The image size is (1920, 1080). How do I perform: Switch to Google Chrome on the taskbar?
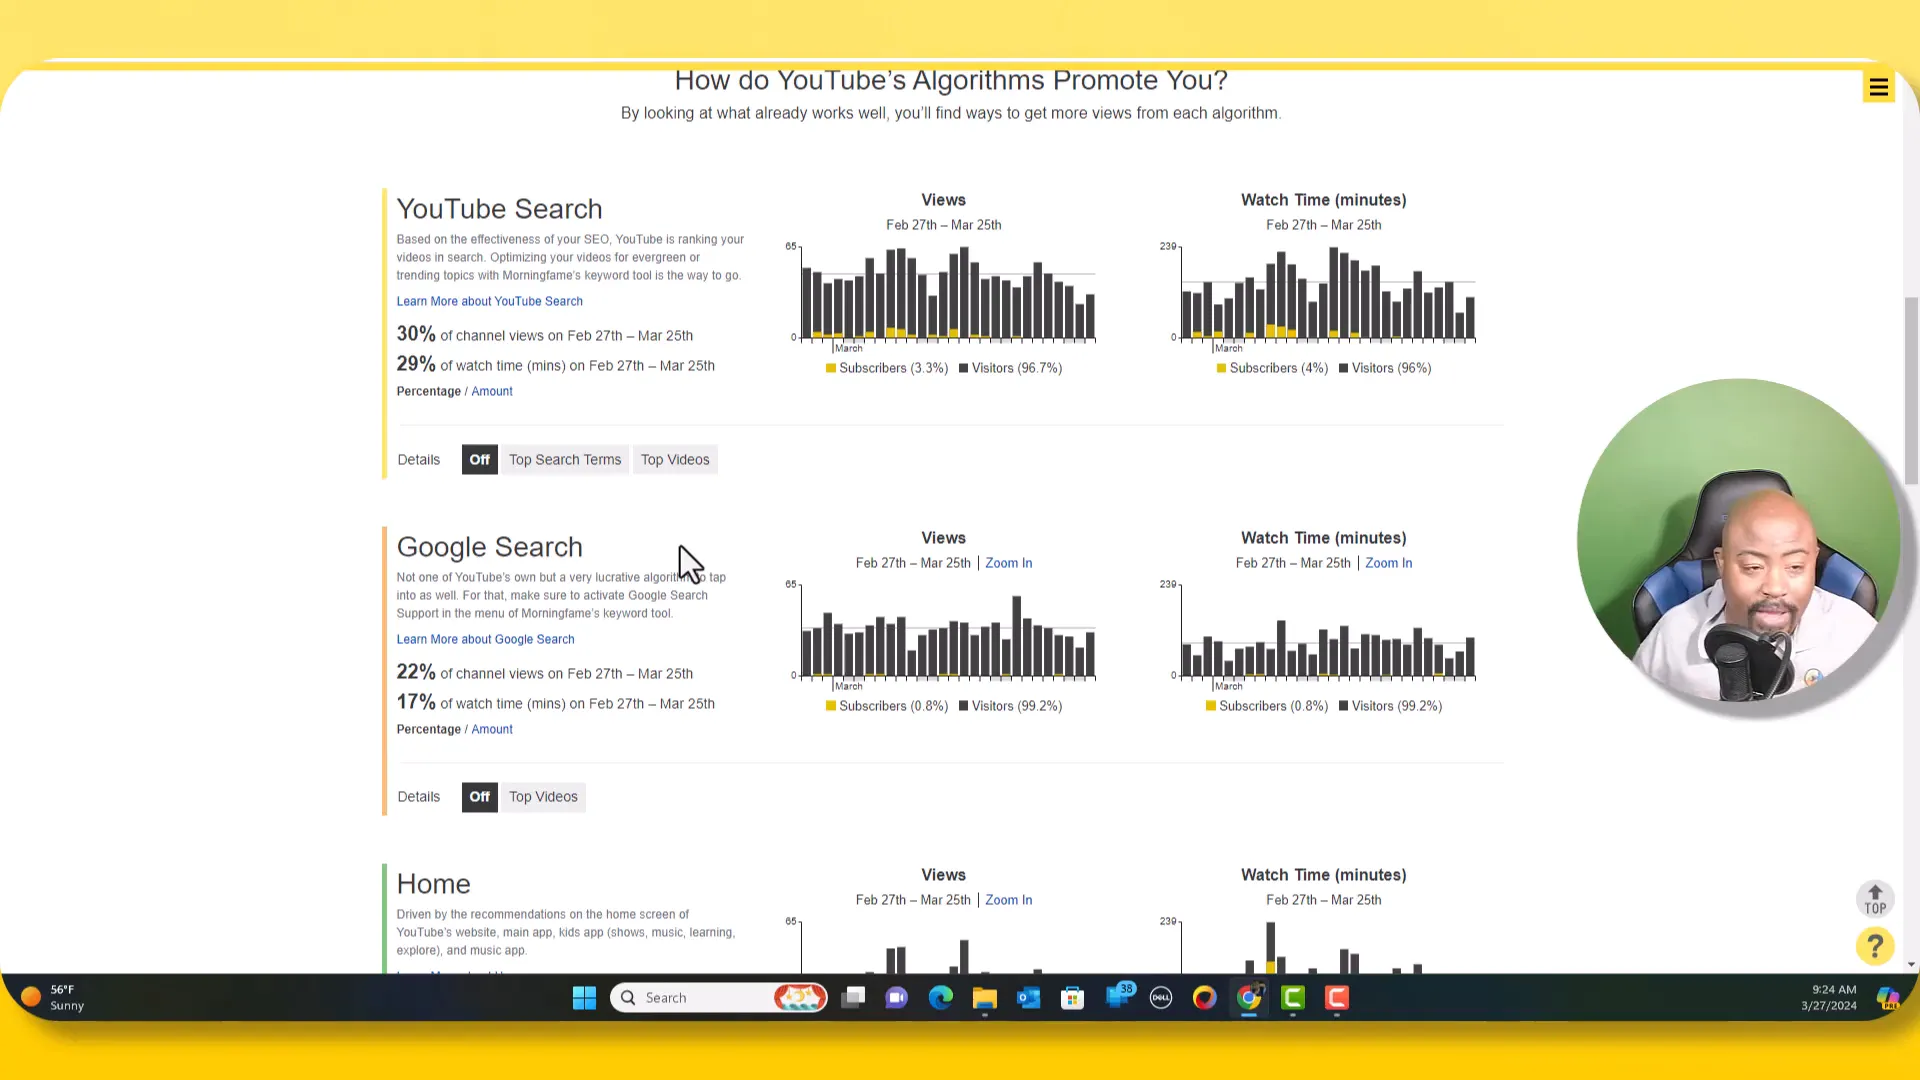[x=1249, y=998]
